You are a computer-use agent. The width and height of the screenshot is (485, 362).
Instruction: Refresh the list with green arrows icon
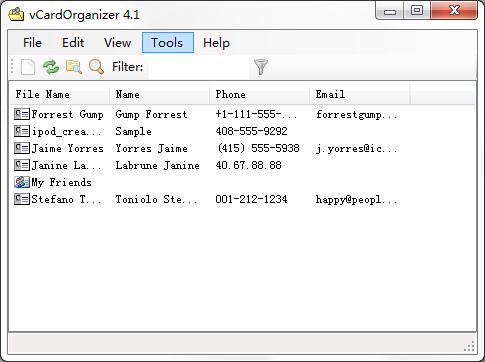click(51, 67)
